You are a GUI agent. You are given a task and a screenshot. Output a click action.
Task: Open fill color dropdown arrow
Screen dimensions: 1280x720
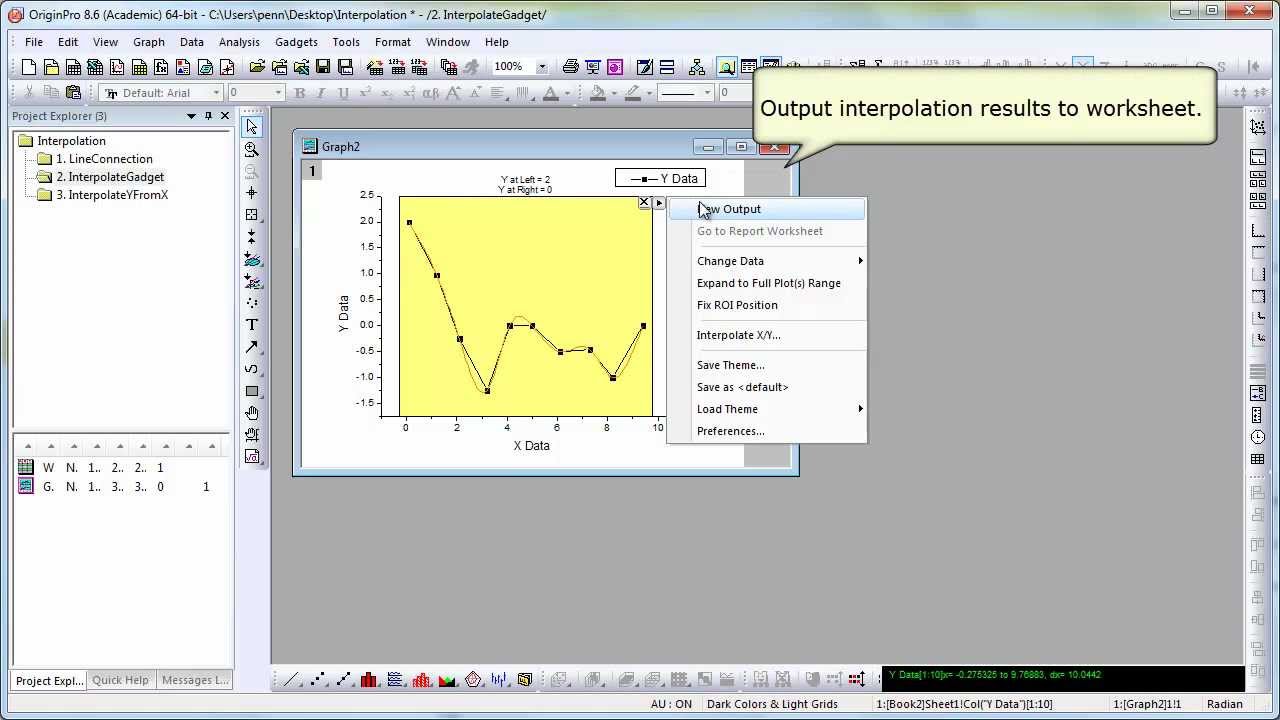(612, 93)
